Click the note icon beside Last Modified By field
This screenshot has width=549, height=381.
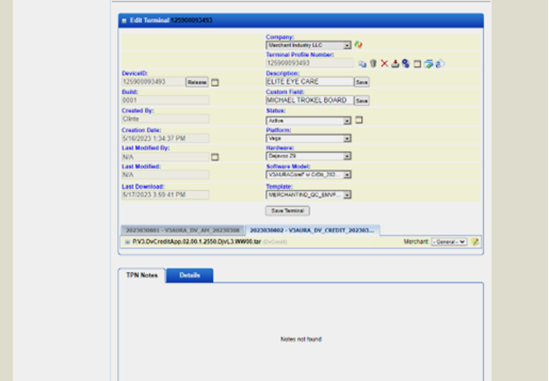[215, 157]
